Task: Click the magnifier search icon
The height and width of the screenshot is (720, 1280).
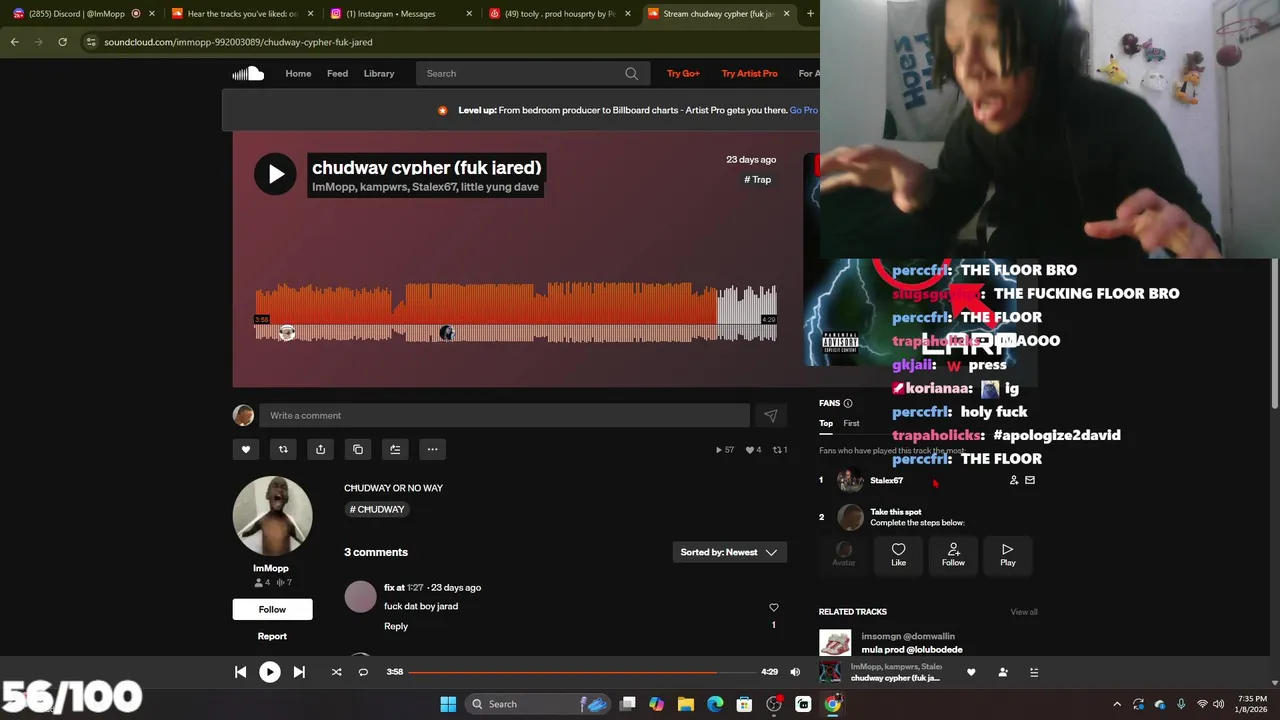Action: click(x=631, y=73)
